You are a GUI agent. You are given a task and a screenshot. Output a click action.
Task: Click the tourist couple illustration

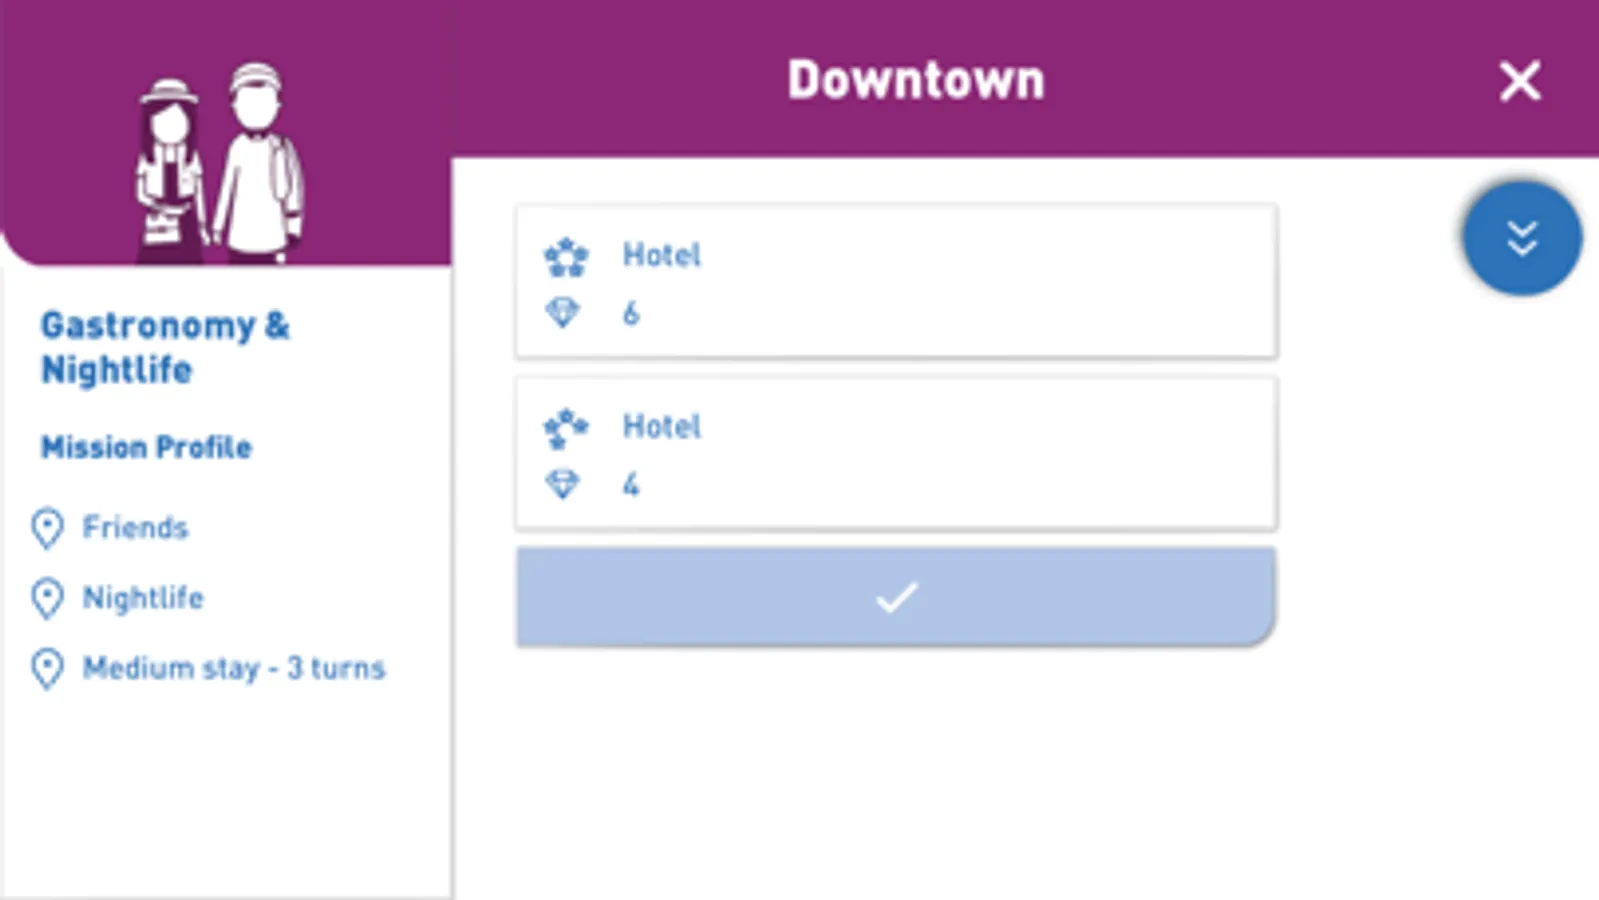(220, 162)
